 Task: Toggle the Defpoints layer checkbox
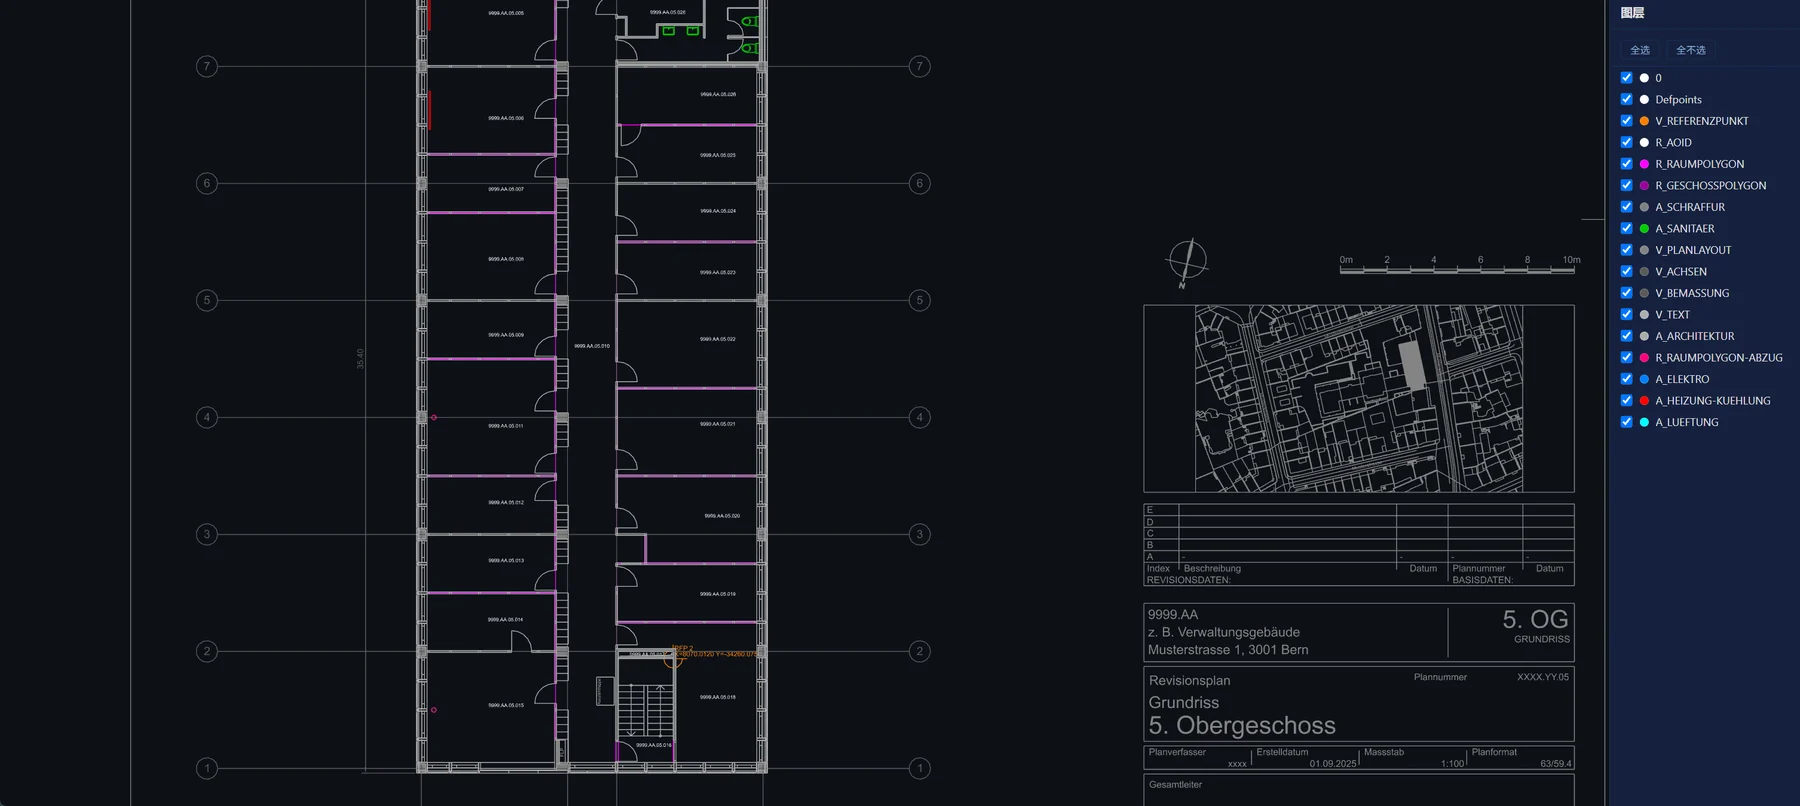tap(1626, 99)
